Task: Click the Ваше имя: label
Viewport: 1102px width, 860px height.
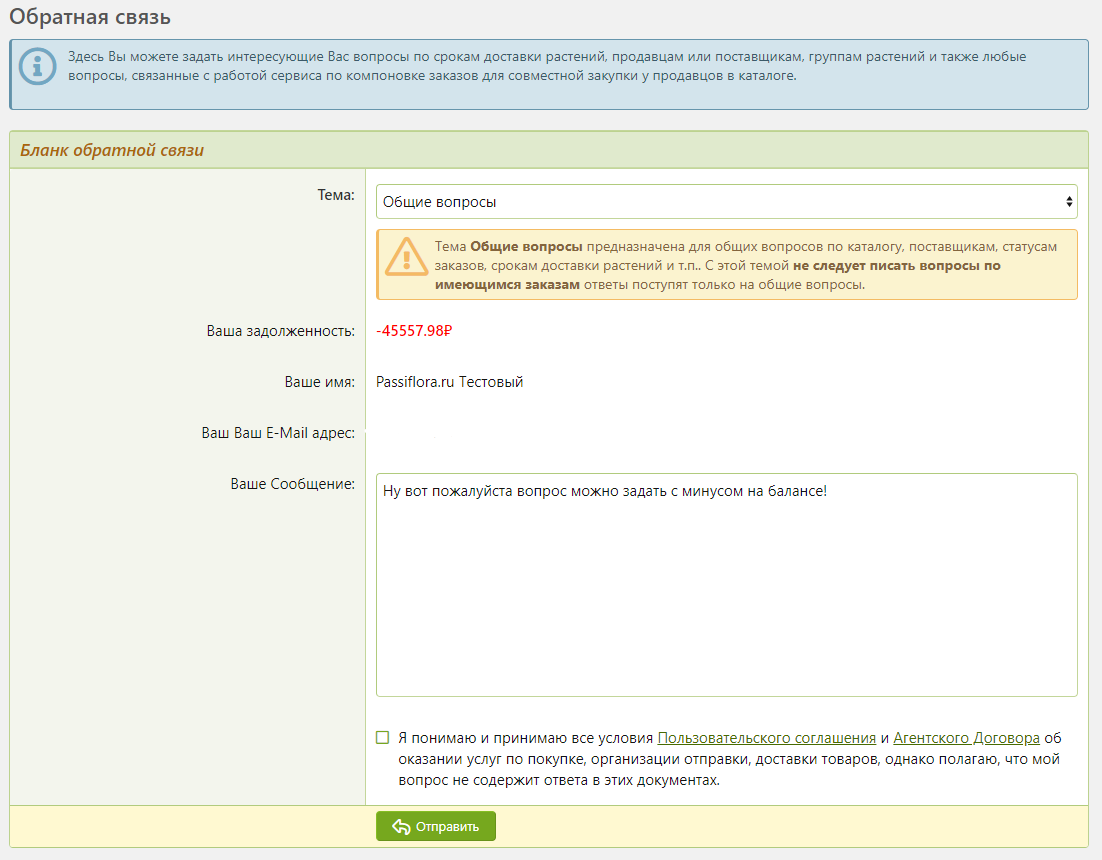Action: [320, 382]
